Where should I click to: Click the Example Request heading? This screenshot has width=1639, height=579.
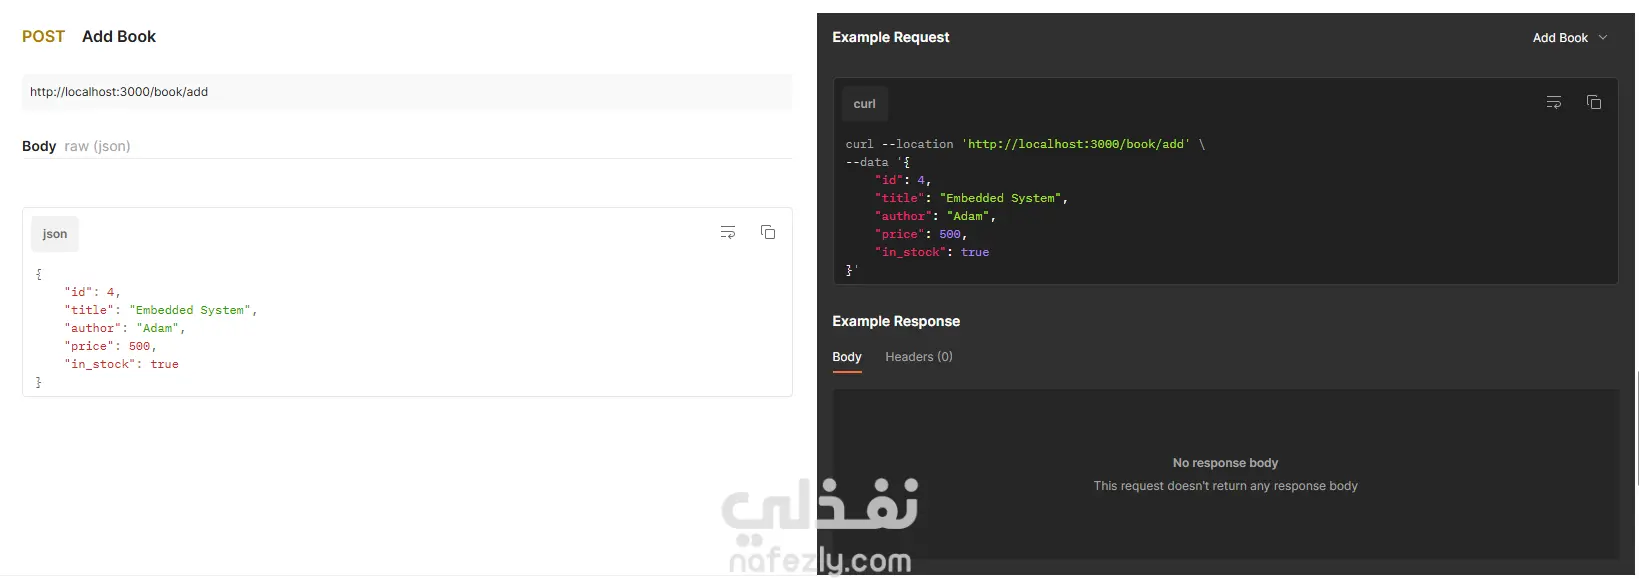(x=890, y=38)
